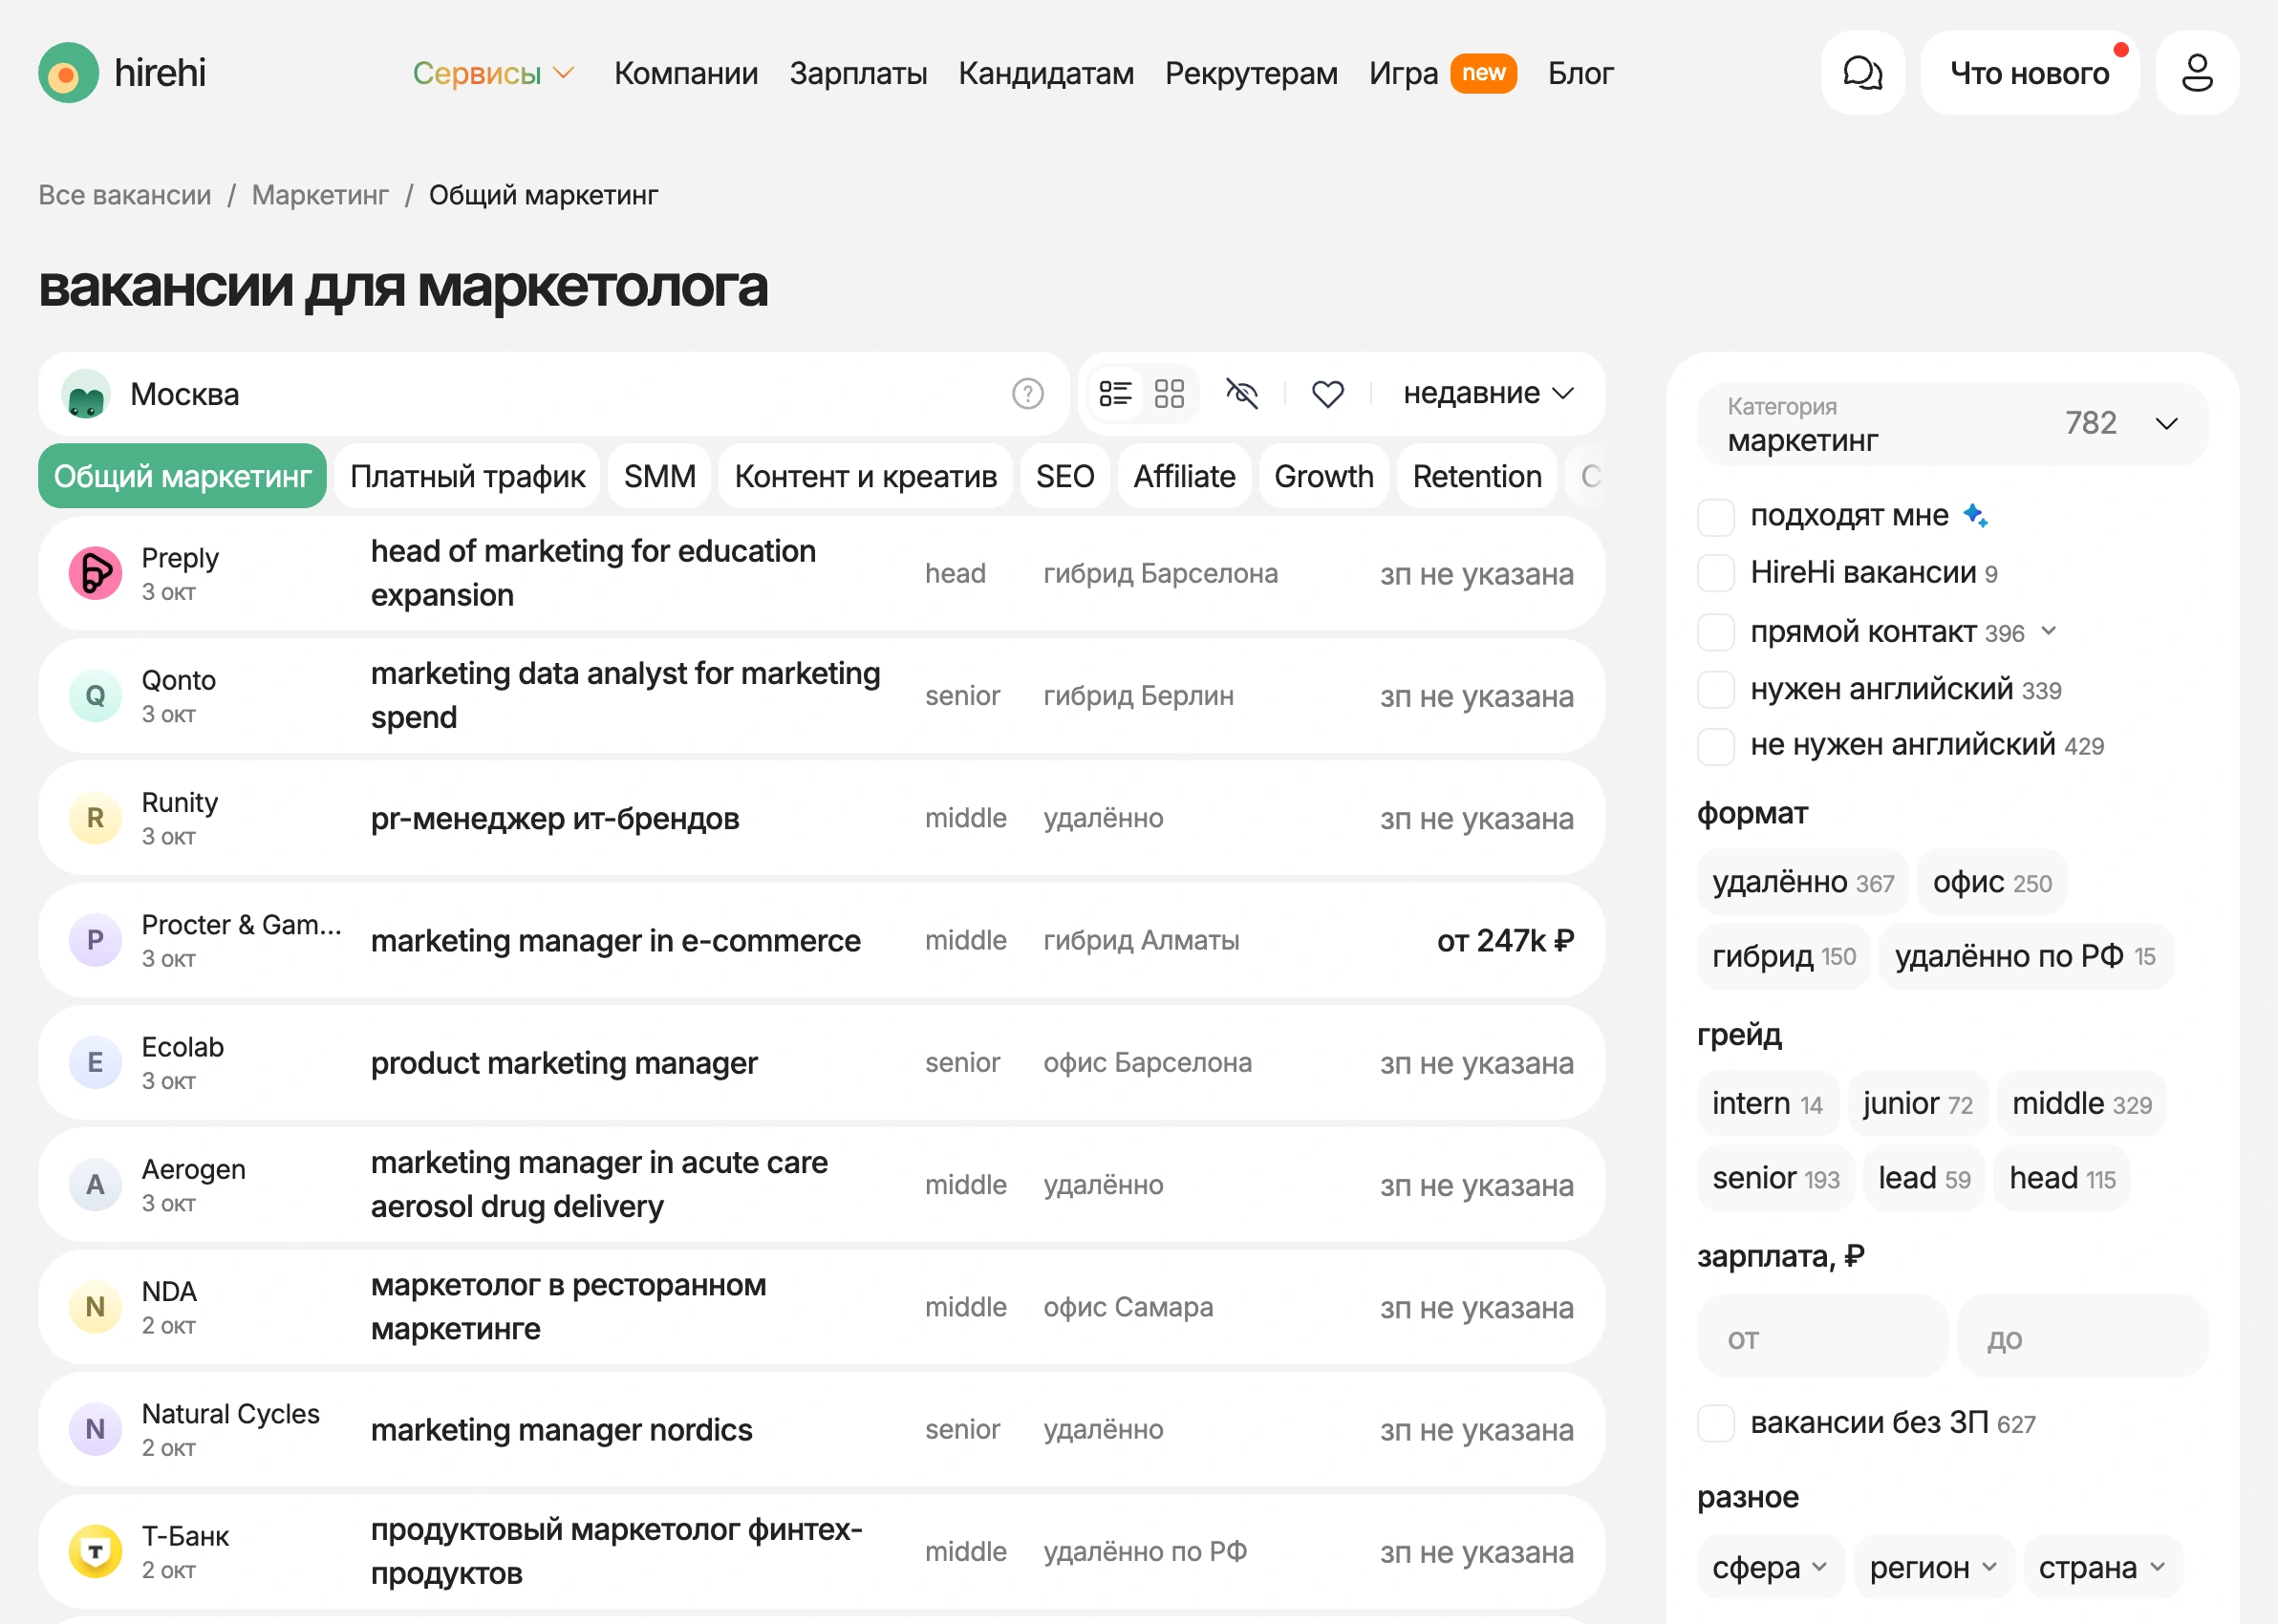Open the user profile icon
This screenshot has height=1624, width=2278.
(2197, 73)
